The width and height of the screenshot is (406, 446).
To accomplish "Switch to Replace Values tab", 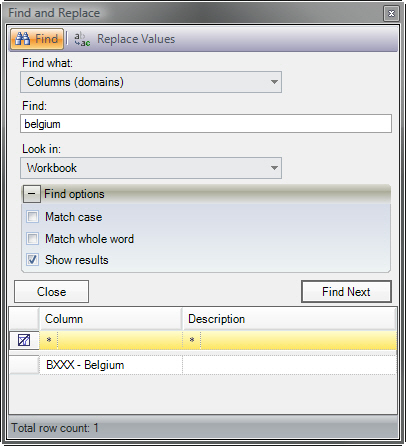I will click(125, 39).
